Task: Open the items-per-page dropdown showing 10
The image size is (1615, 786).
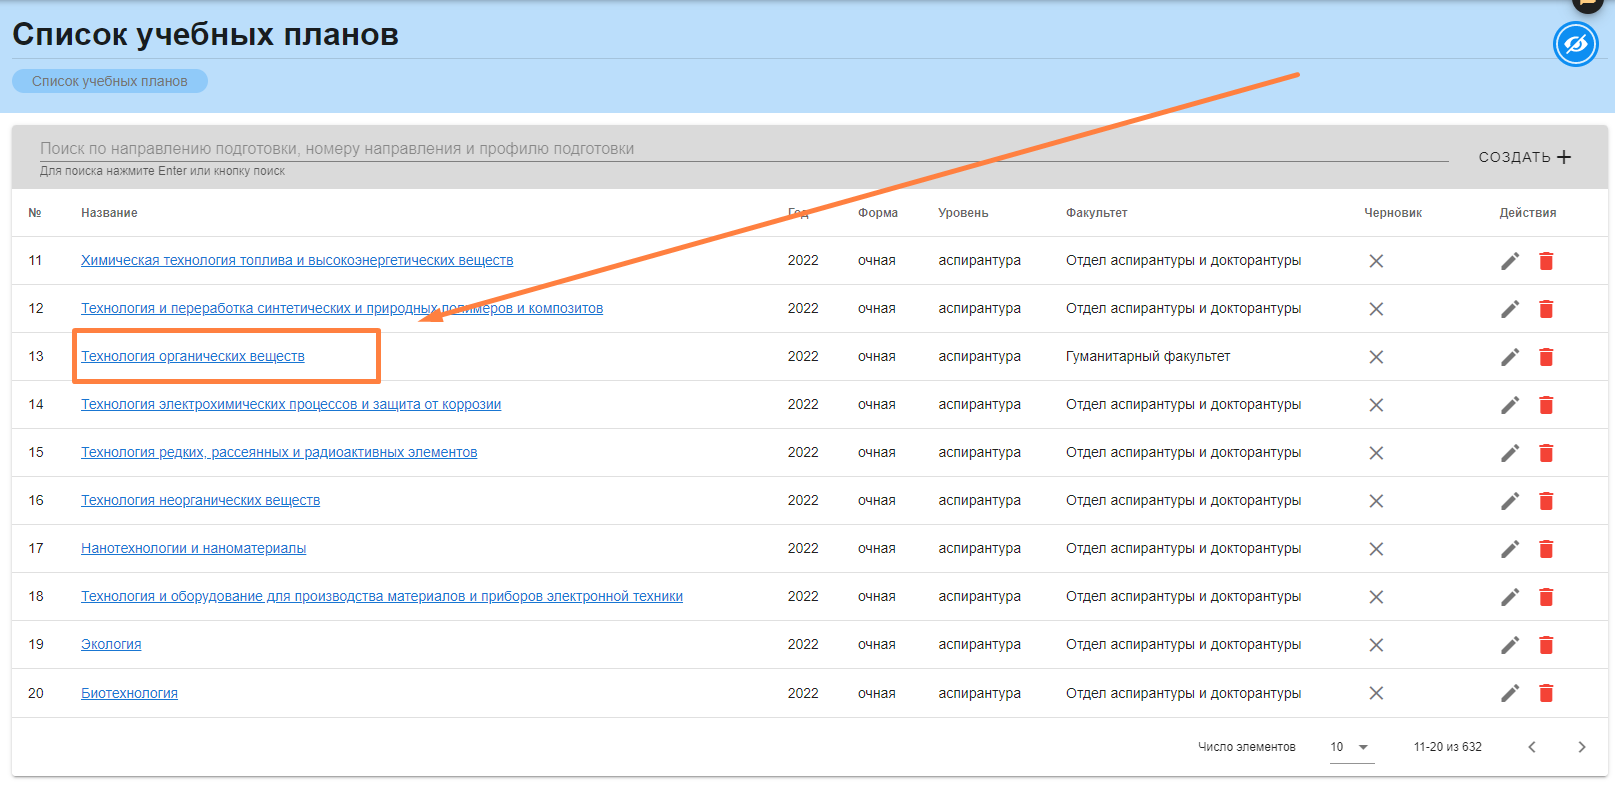Action: tap(1351, 747)
